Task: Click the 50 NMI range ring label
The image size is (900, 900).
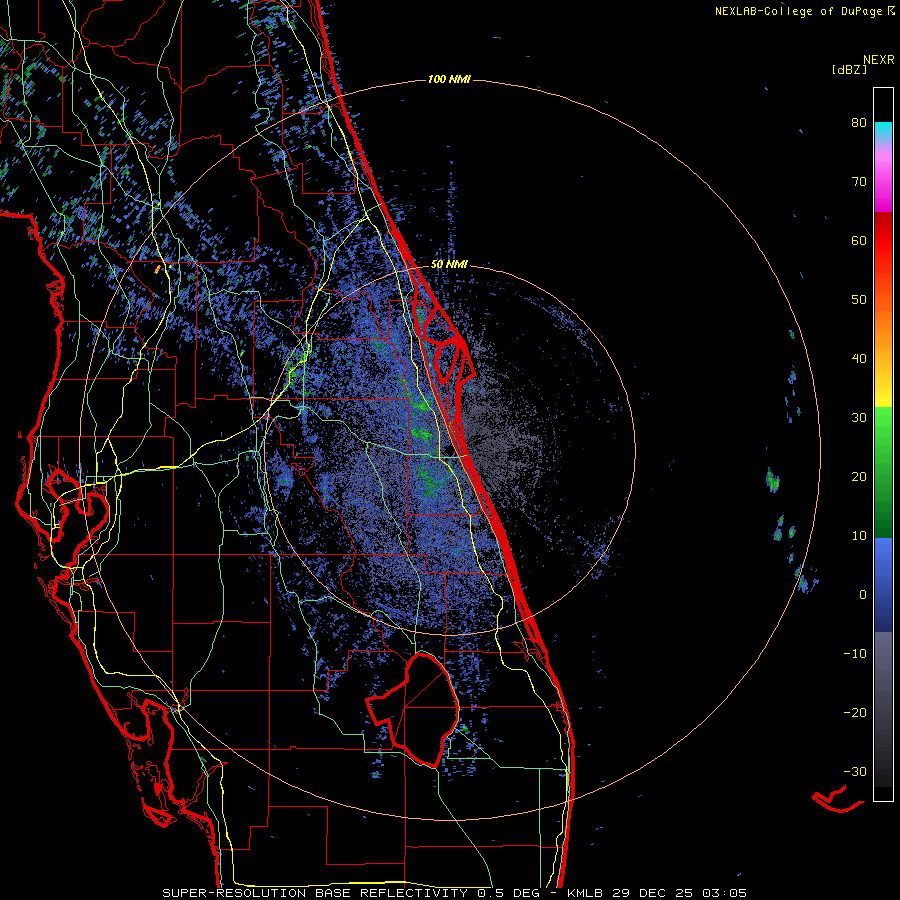Action: coord(449,265)
